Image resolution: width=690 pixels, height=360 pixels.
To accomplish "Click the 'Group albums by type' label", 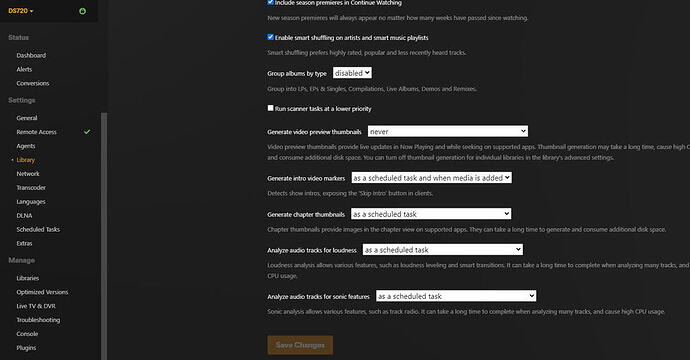I will click(x=297, y=73).
